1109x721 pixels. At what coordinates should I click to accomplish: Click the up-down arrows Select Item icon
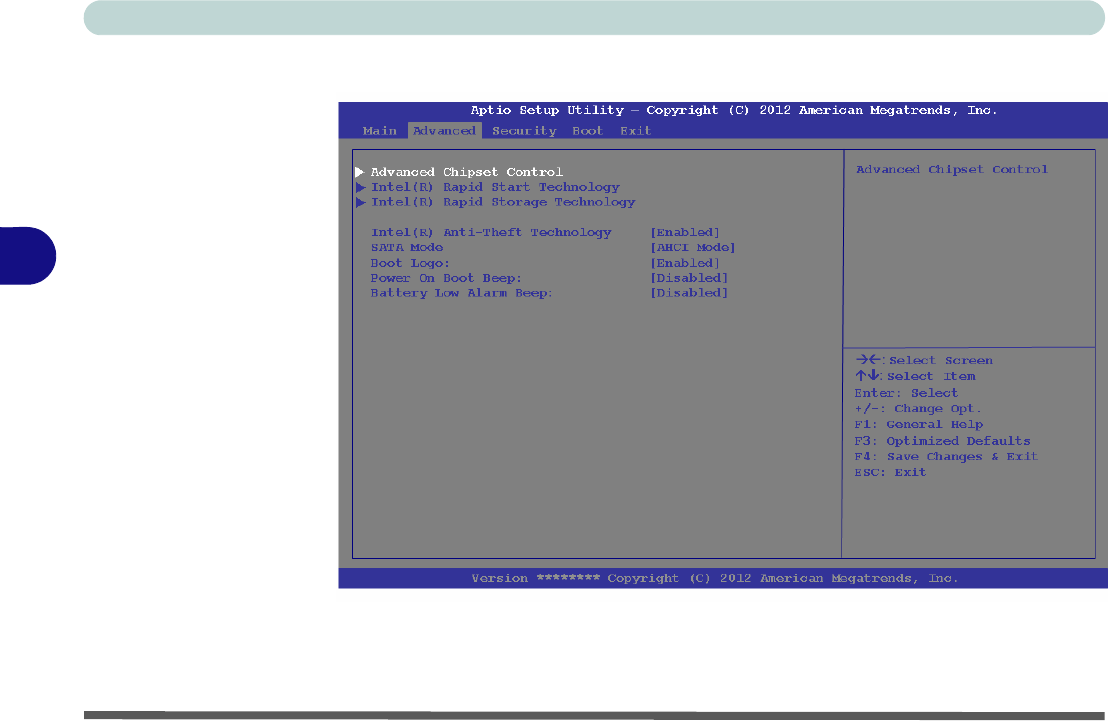pos(867,376)
